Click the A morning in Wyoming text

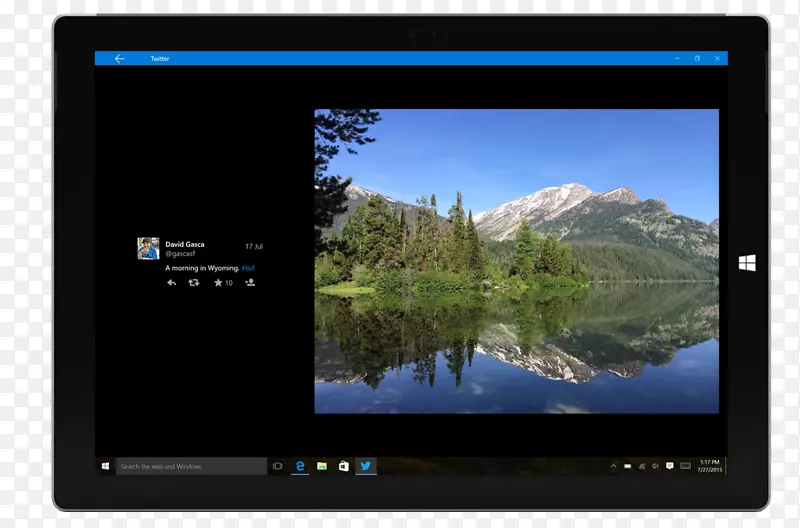click(202, 268)
